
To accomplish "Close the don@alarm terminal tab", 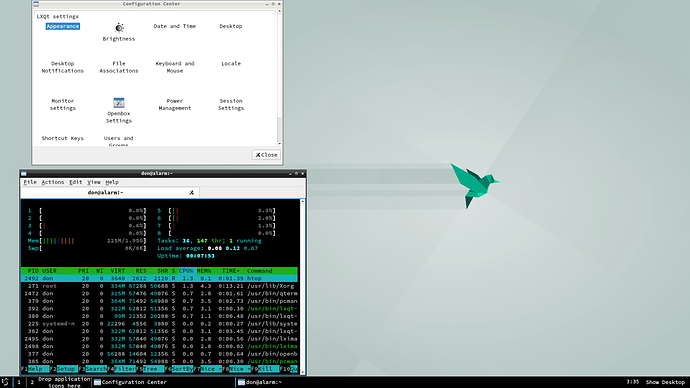I will click(191, 193).
